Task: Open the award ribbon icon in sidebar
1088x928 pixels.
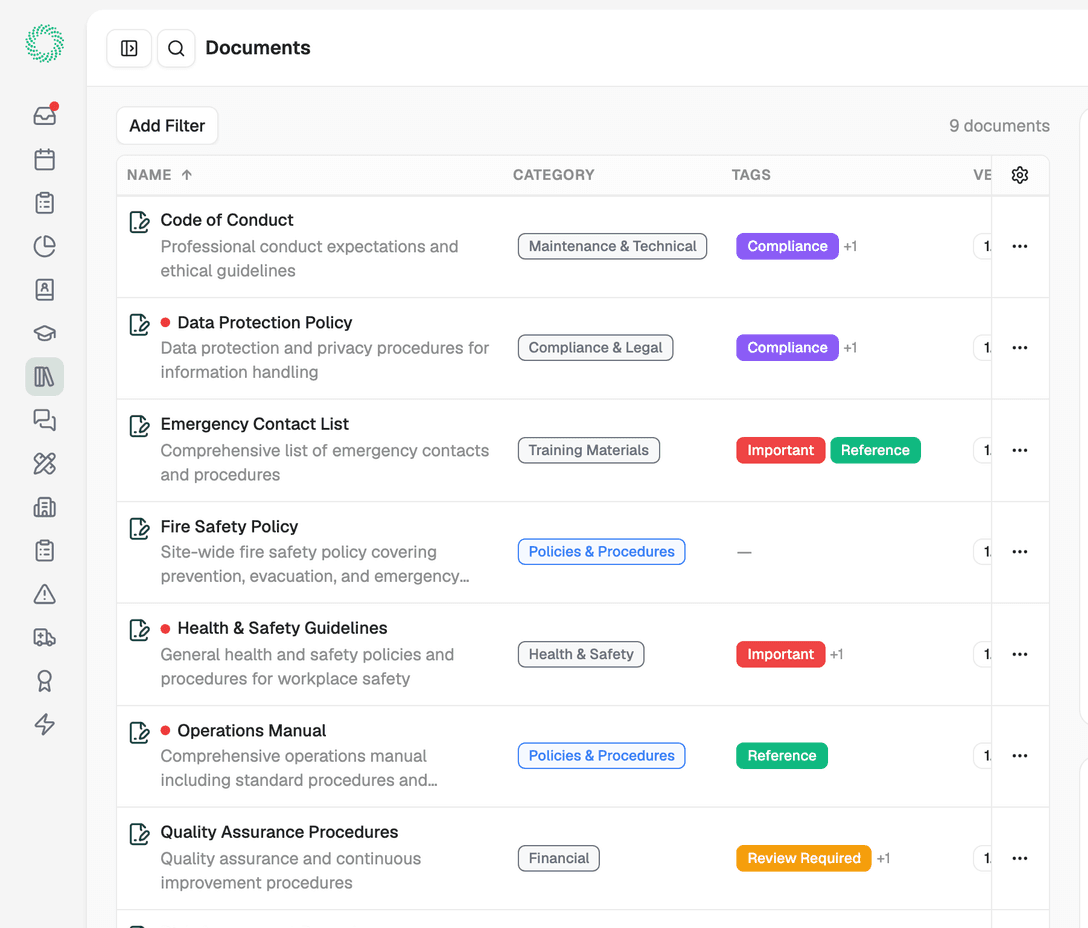Action: coord(44,681)
